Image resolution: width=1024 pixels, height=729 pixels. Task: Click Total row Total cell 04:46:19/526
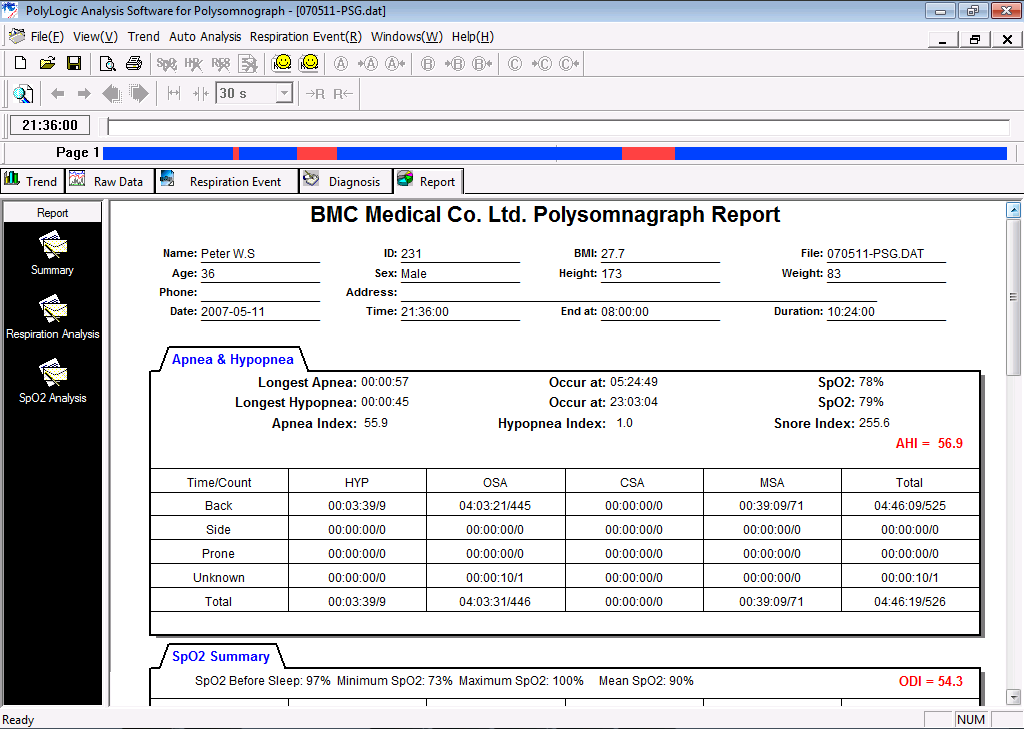(x=910, y=602)
